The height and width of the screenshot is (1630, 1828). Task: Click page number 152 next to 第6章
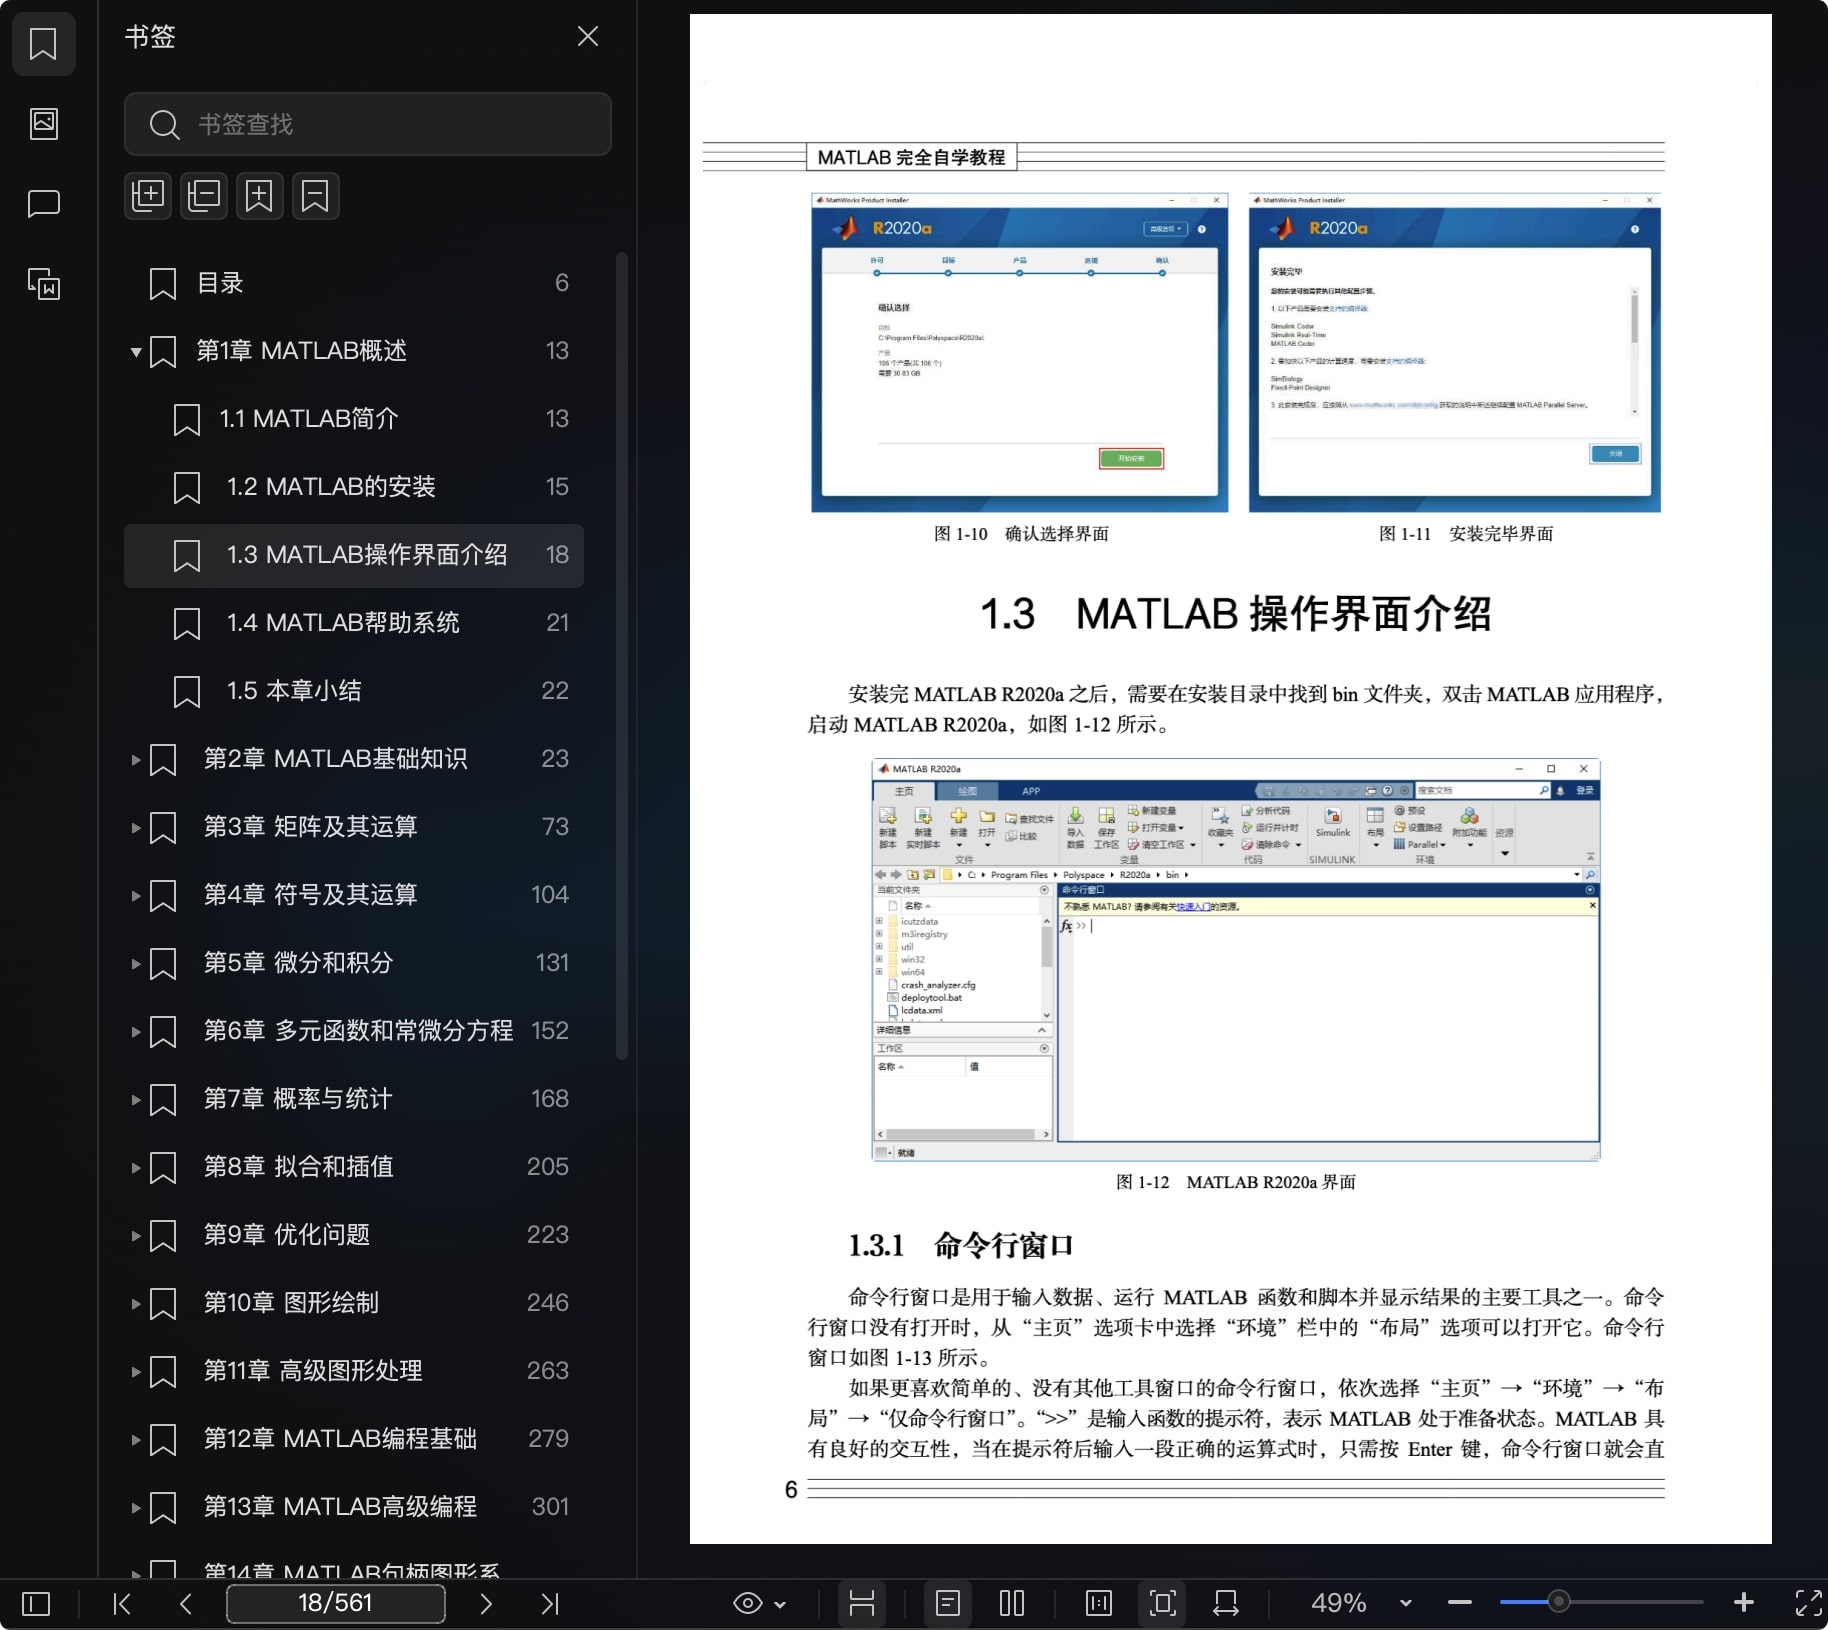550,1031
